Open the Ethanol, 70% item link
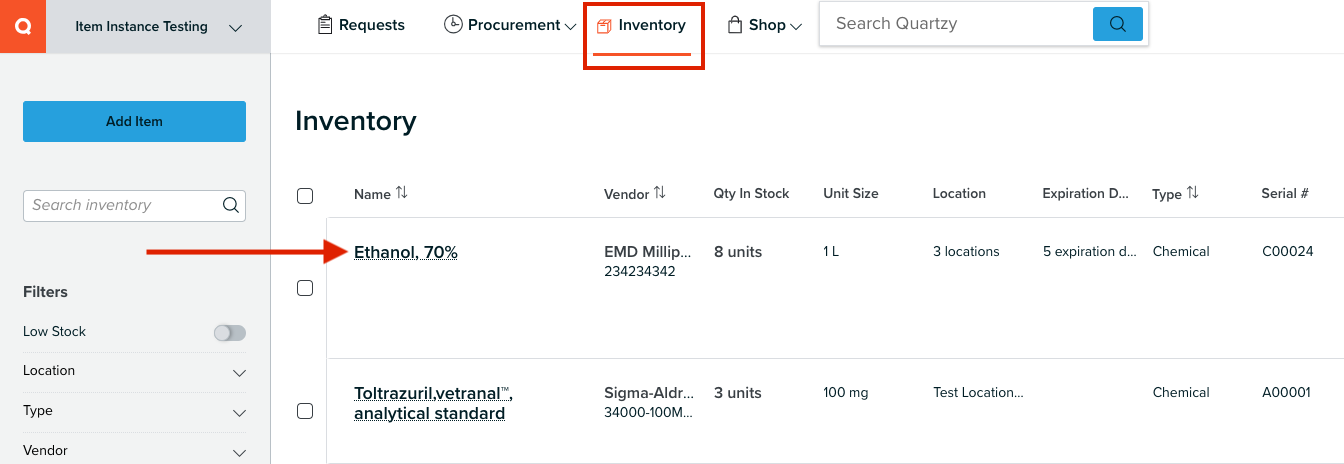The height and width of the screenshot is (464, 1344). [406, 253]
